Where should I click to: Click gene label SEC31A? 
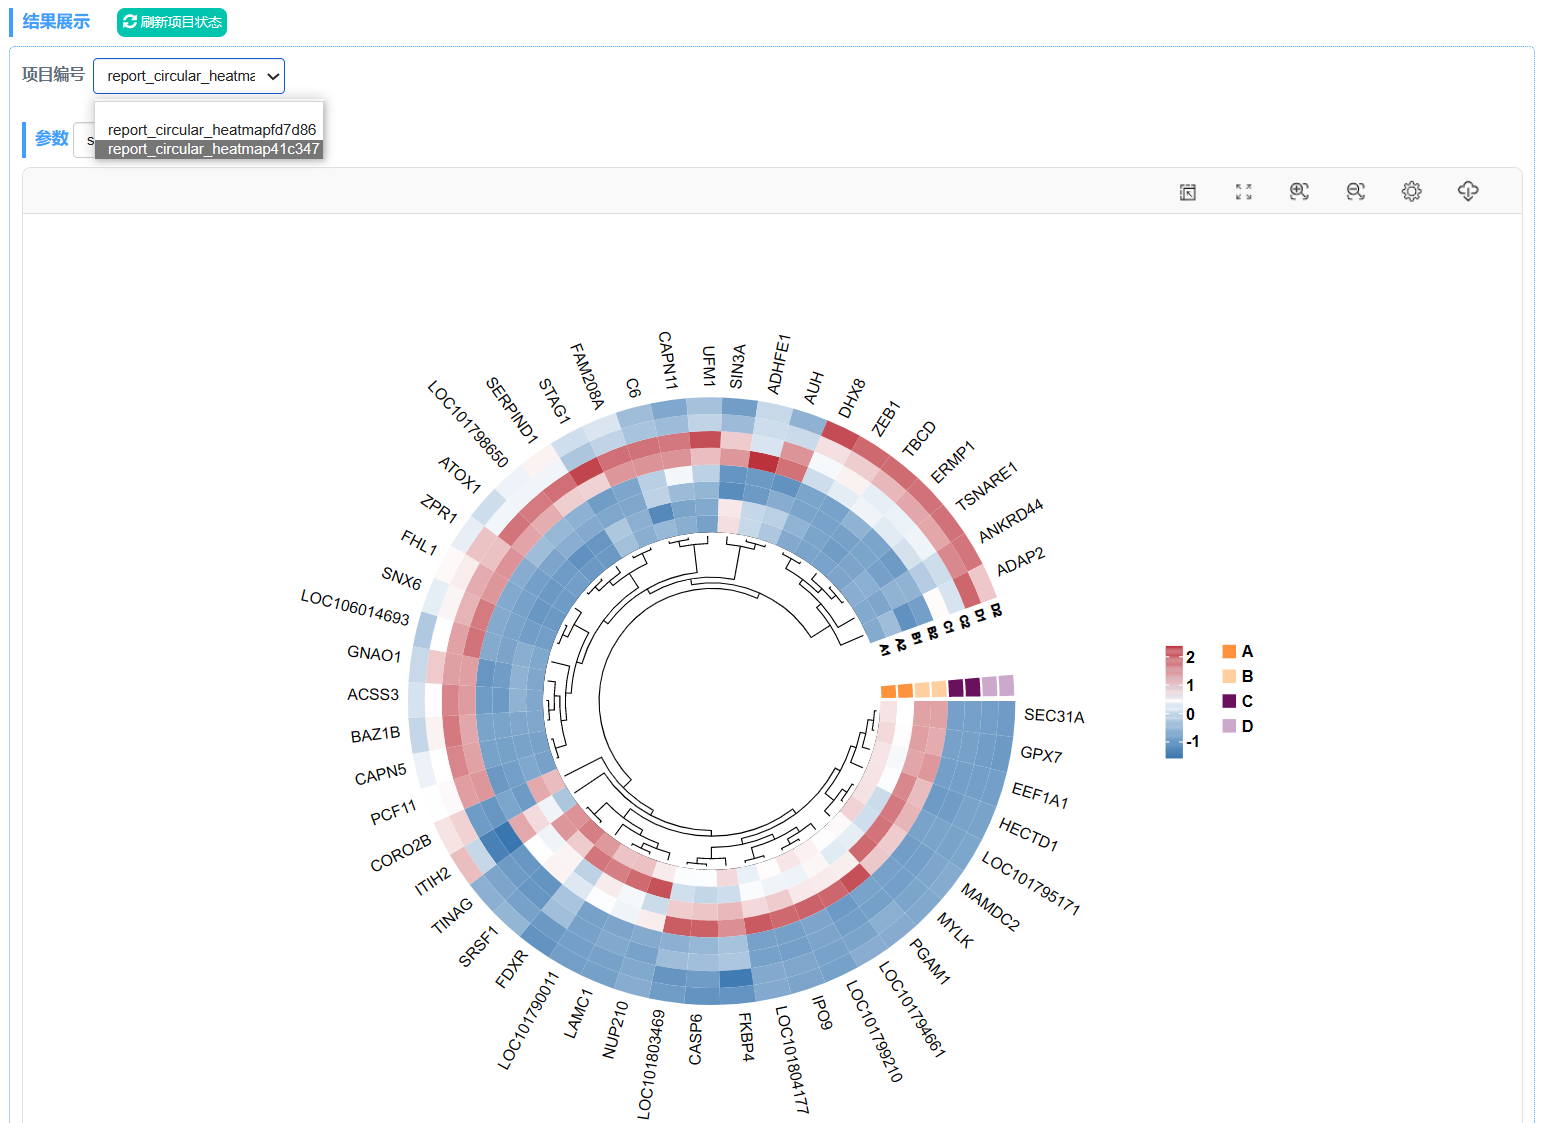1054,716
